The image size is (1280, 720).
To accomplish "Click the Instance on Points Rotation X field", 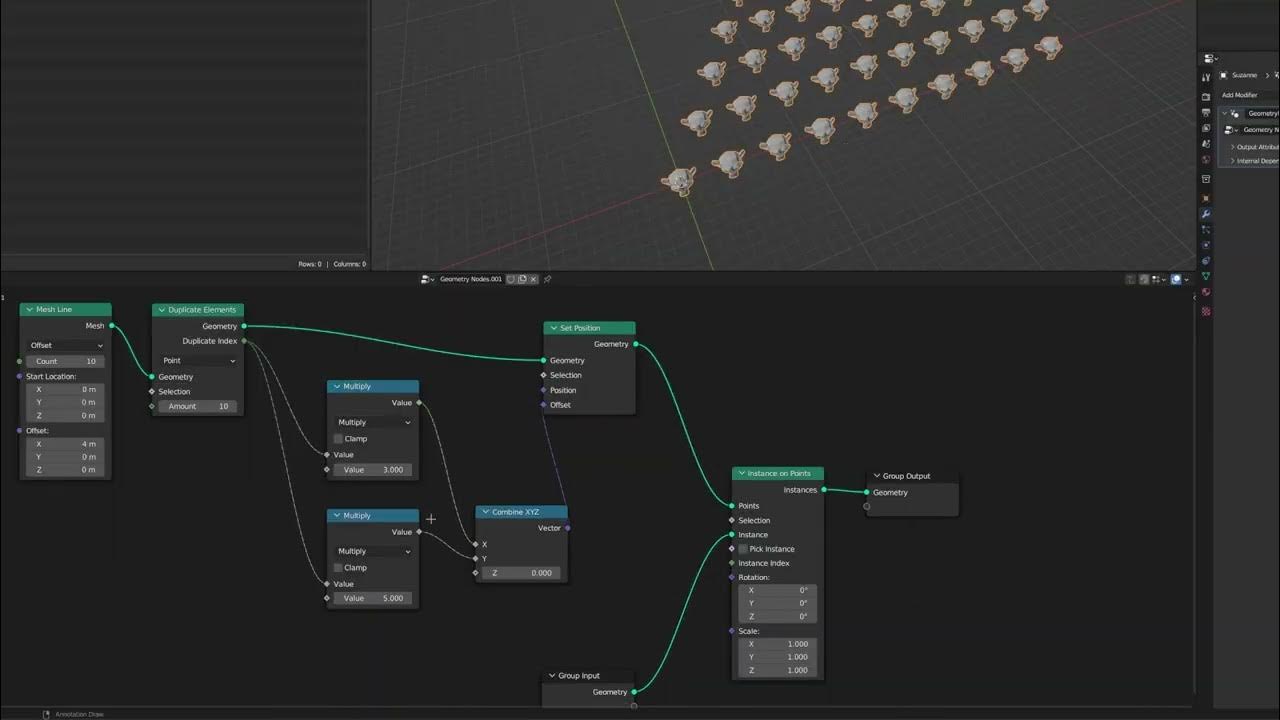I will click(778, 590).
